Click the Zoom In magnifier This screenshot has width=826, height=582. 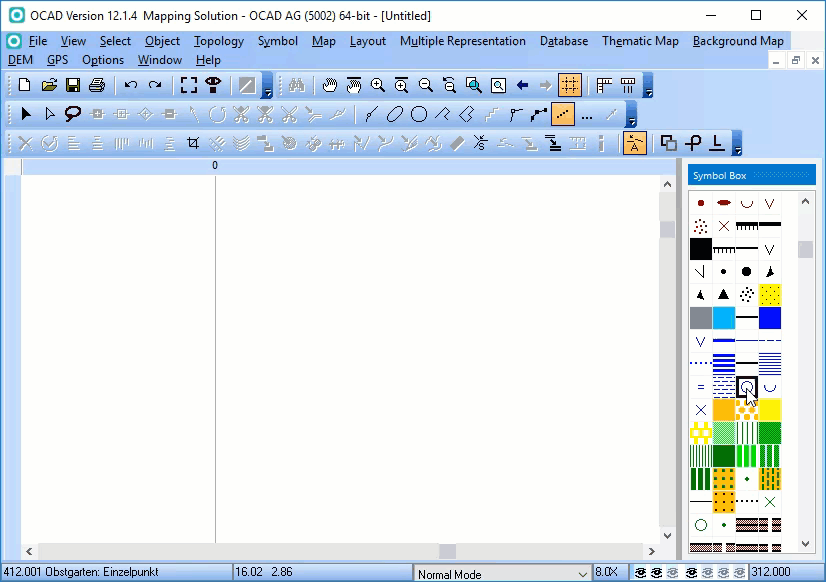point(377,85)
